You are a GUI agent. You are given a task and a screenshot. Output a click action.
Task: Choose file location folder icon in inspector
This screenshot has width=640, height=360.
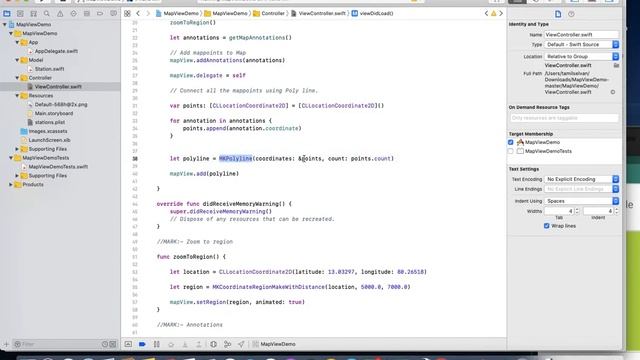pyautogui.click(x=616, y=65)
